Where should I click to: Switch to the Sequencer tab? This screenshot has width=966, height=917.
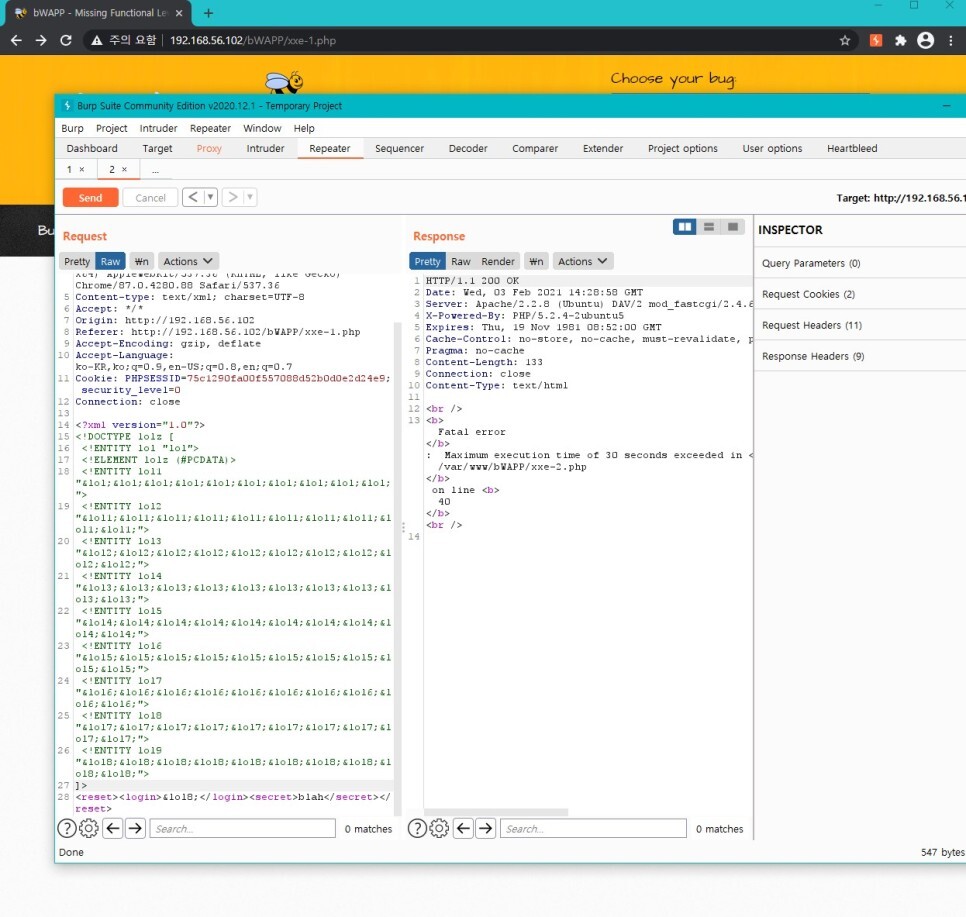point(399,149)
